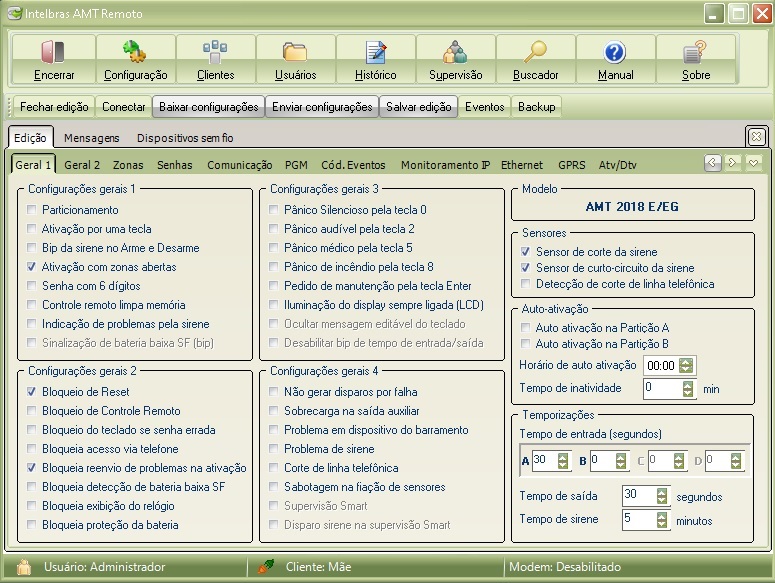Adjust Tempo de entrada A spinner
The image size is (775, 583).
pyautogui.click(x=563, y=460)
